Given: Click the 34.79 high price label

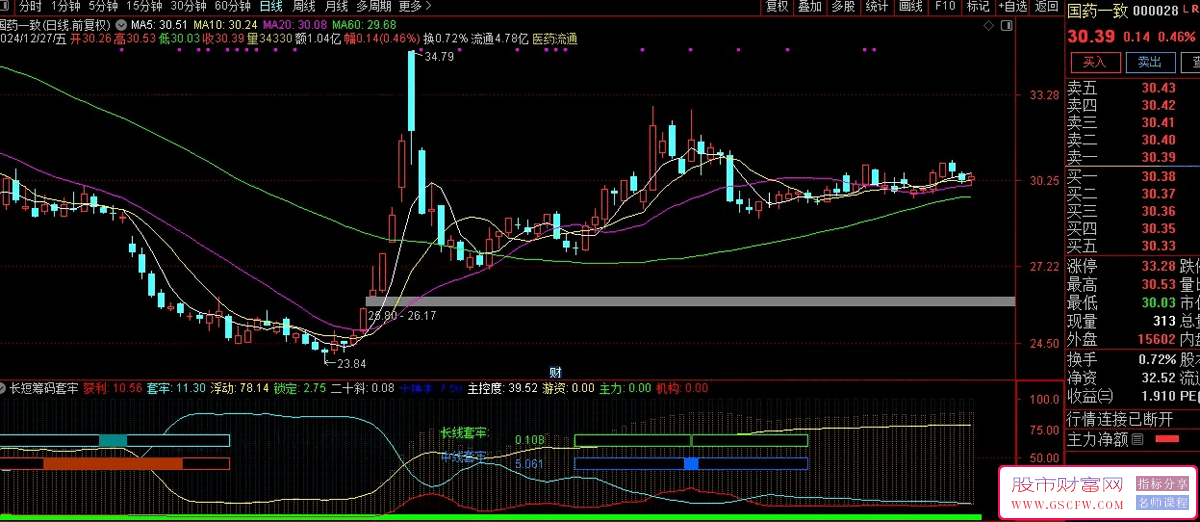Looking at the screenshot, I should (x=438, y=57).
